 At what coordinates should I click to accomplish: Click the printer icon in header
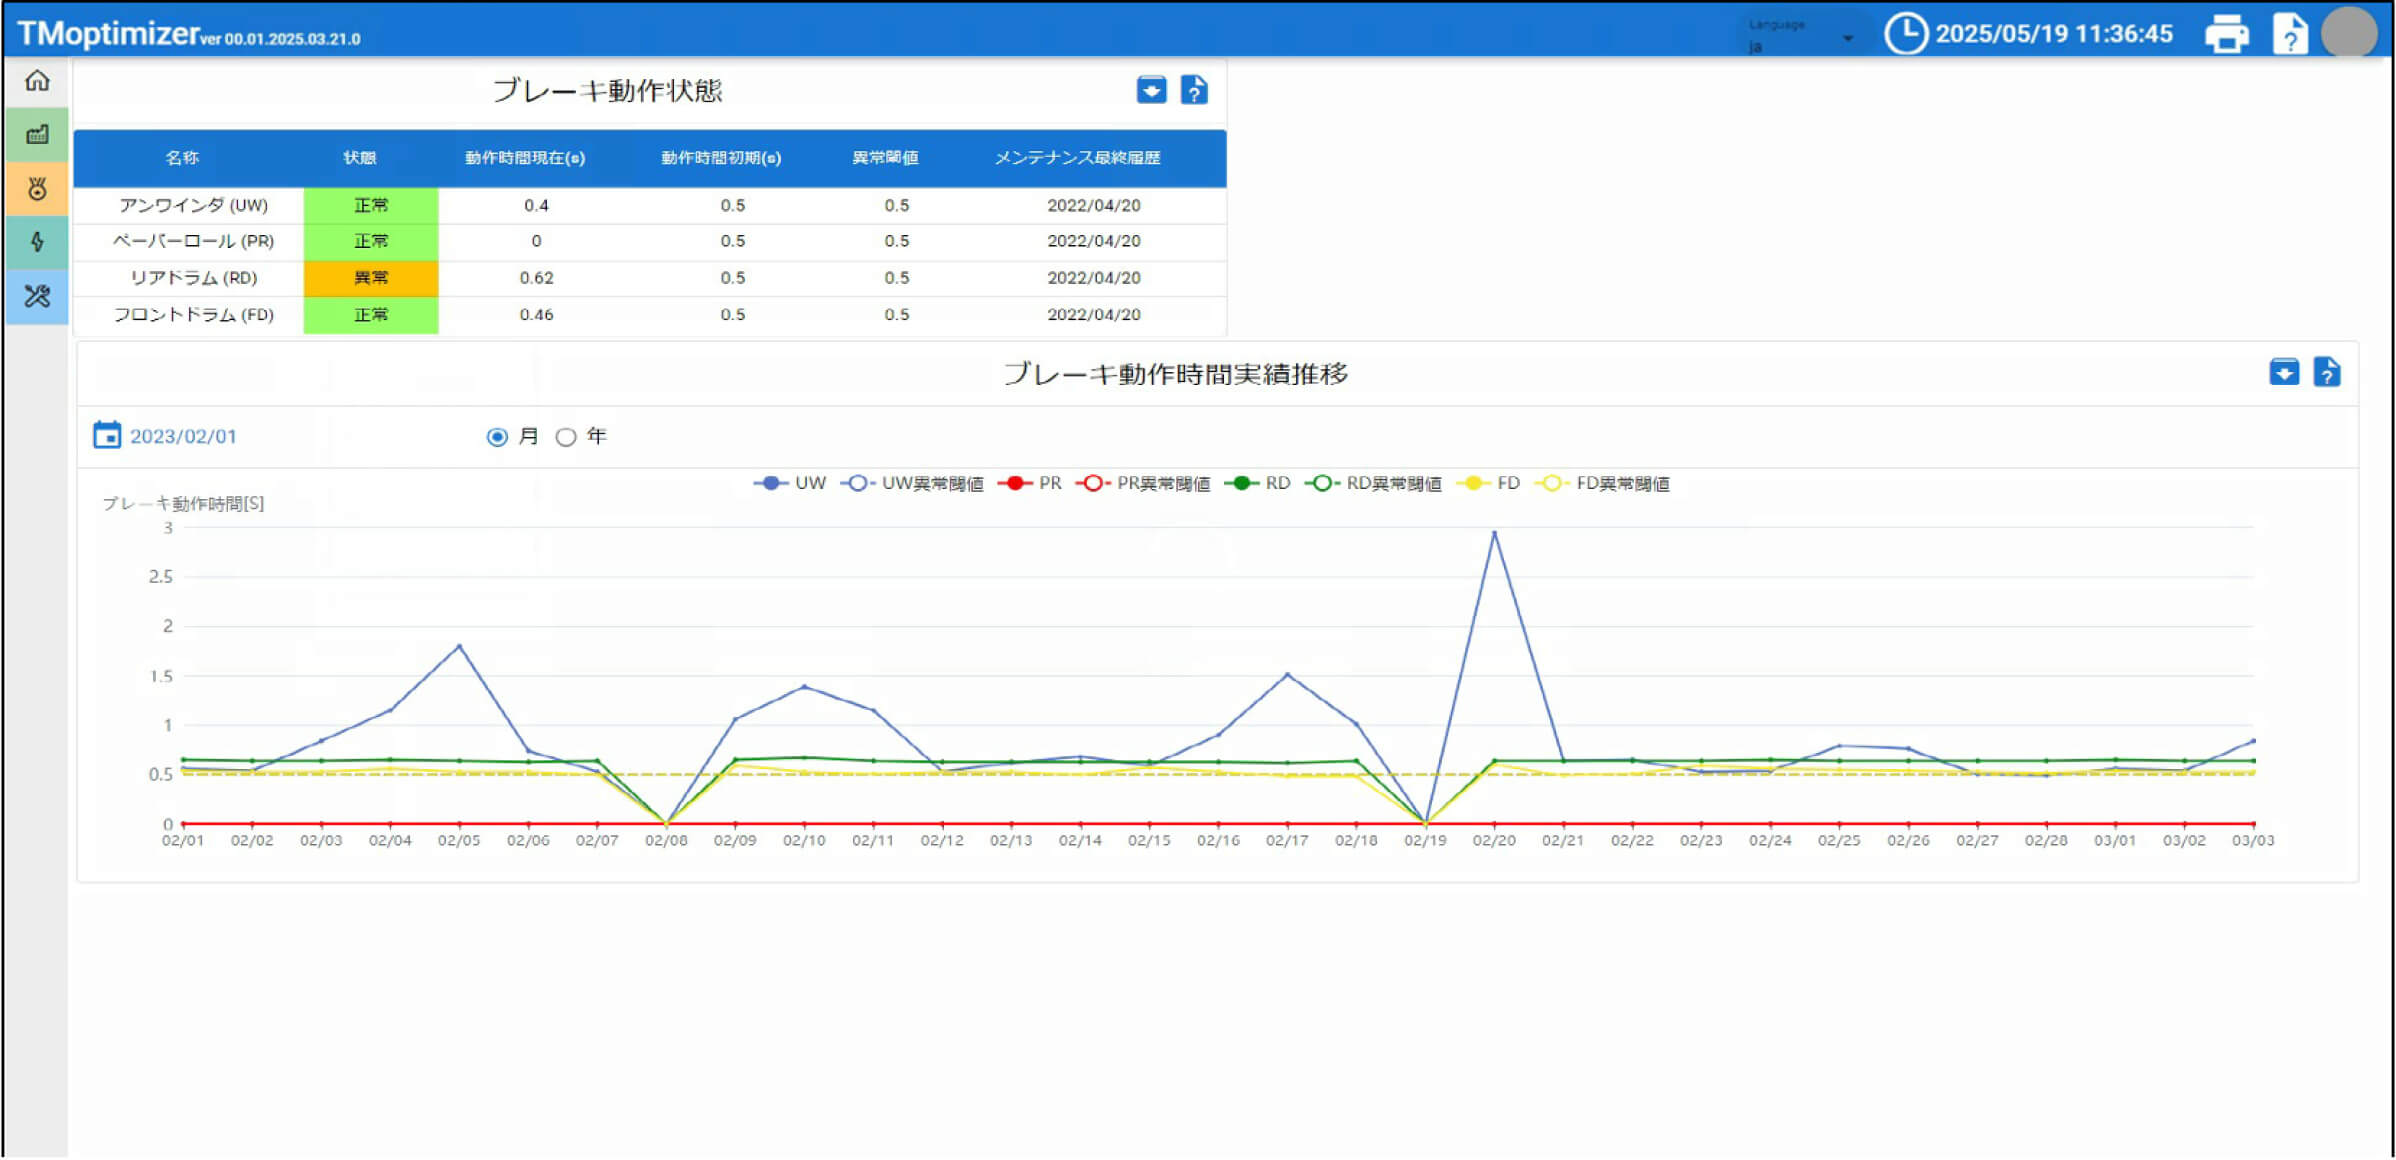2226,33
